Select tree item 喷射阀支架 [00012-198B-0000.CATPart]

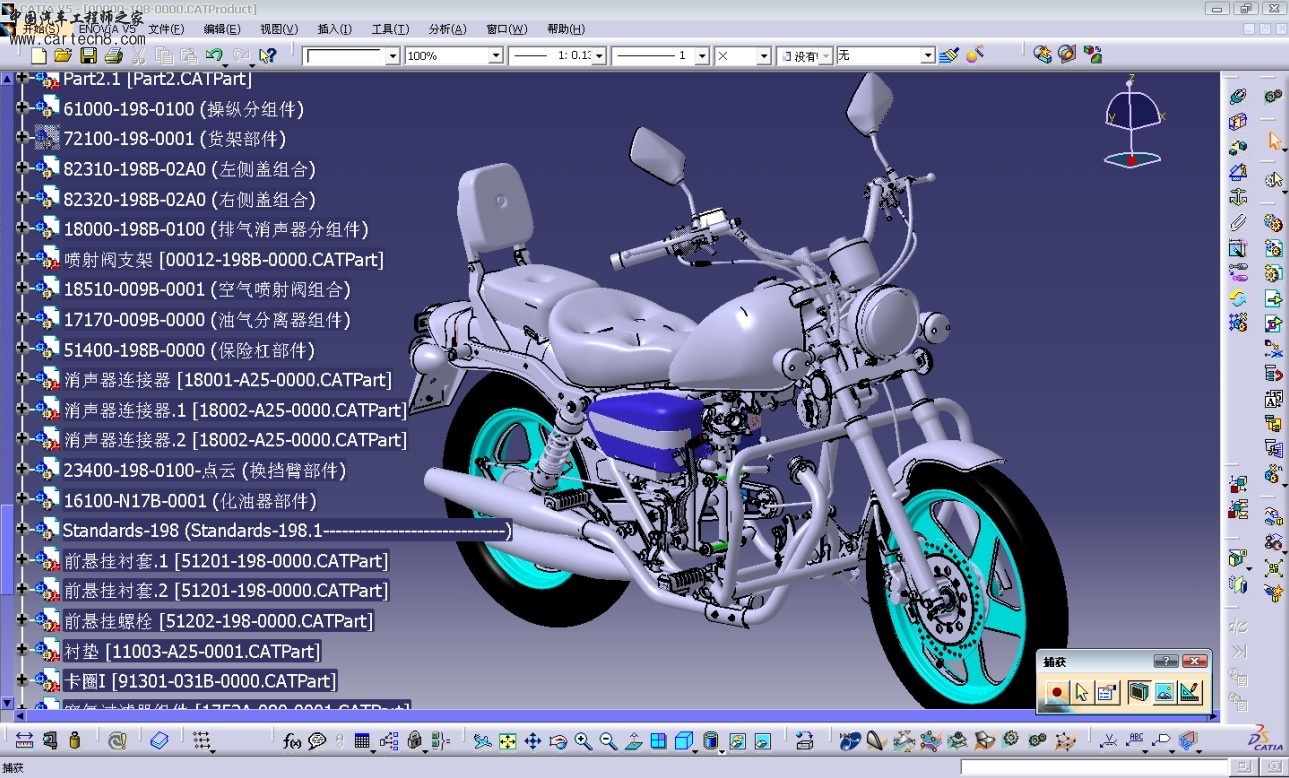tap(223, 259)
